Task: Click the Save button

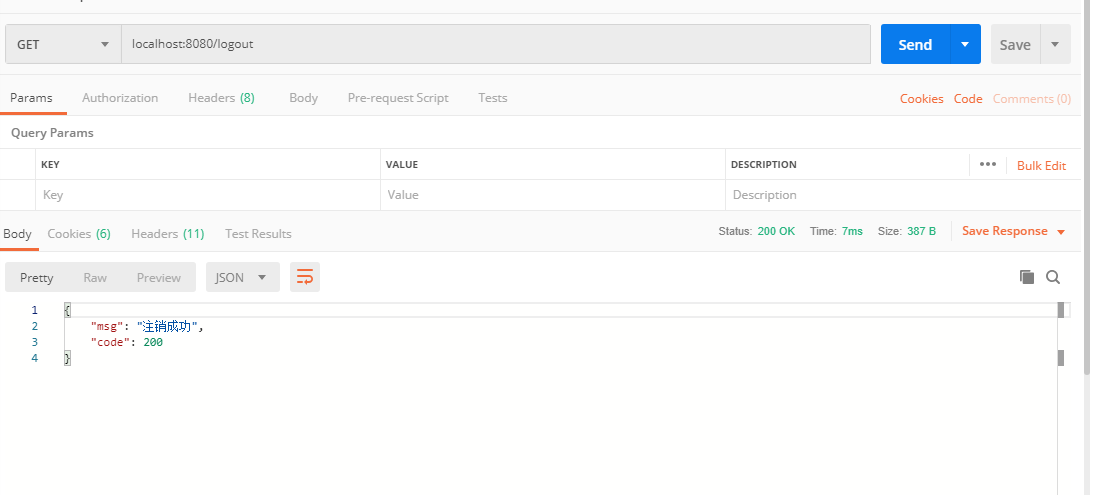Action: [x=1015, y=44]
